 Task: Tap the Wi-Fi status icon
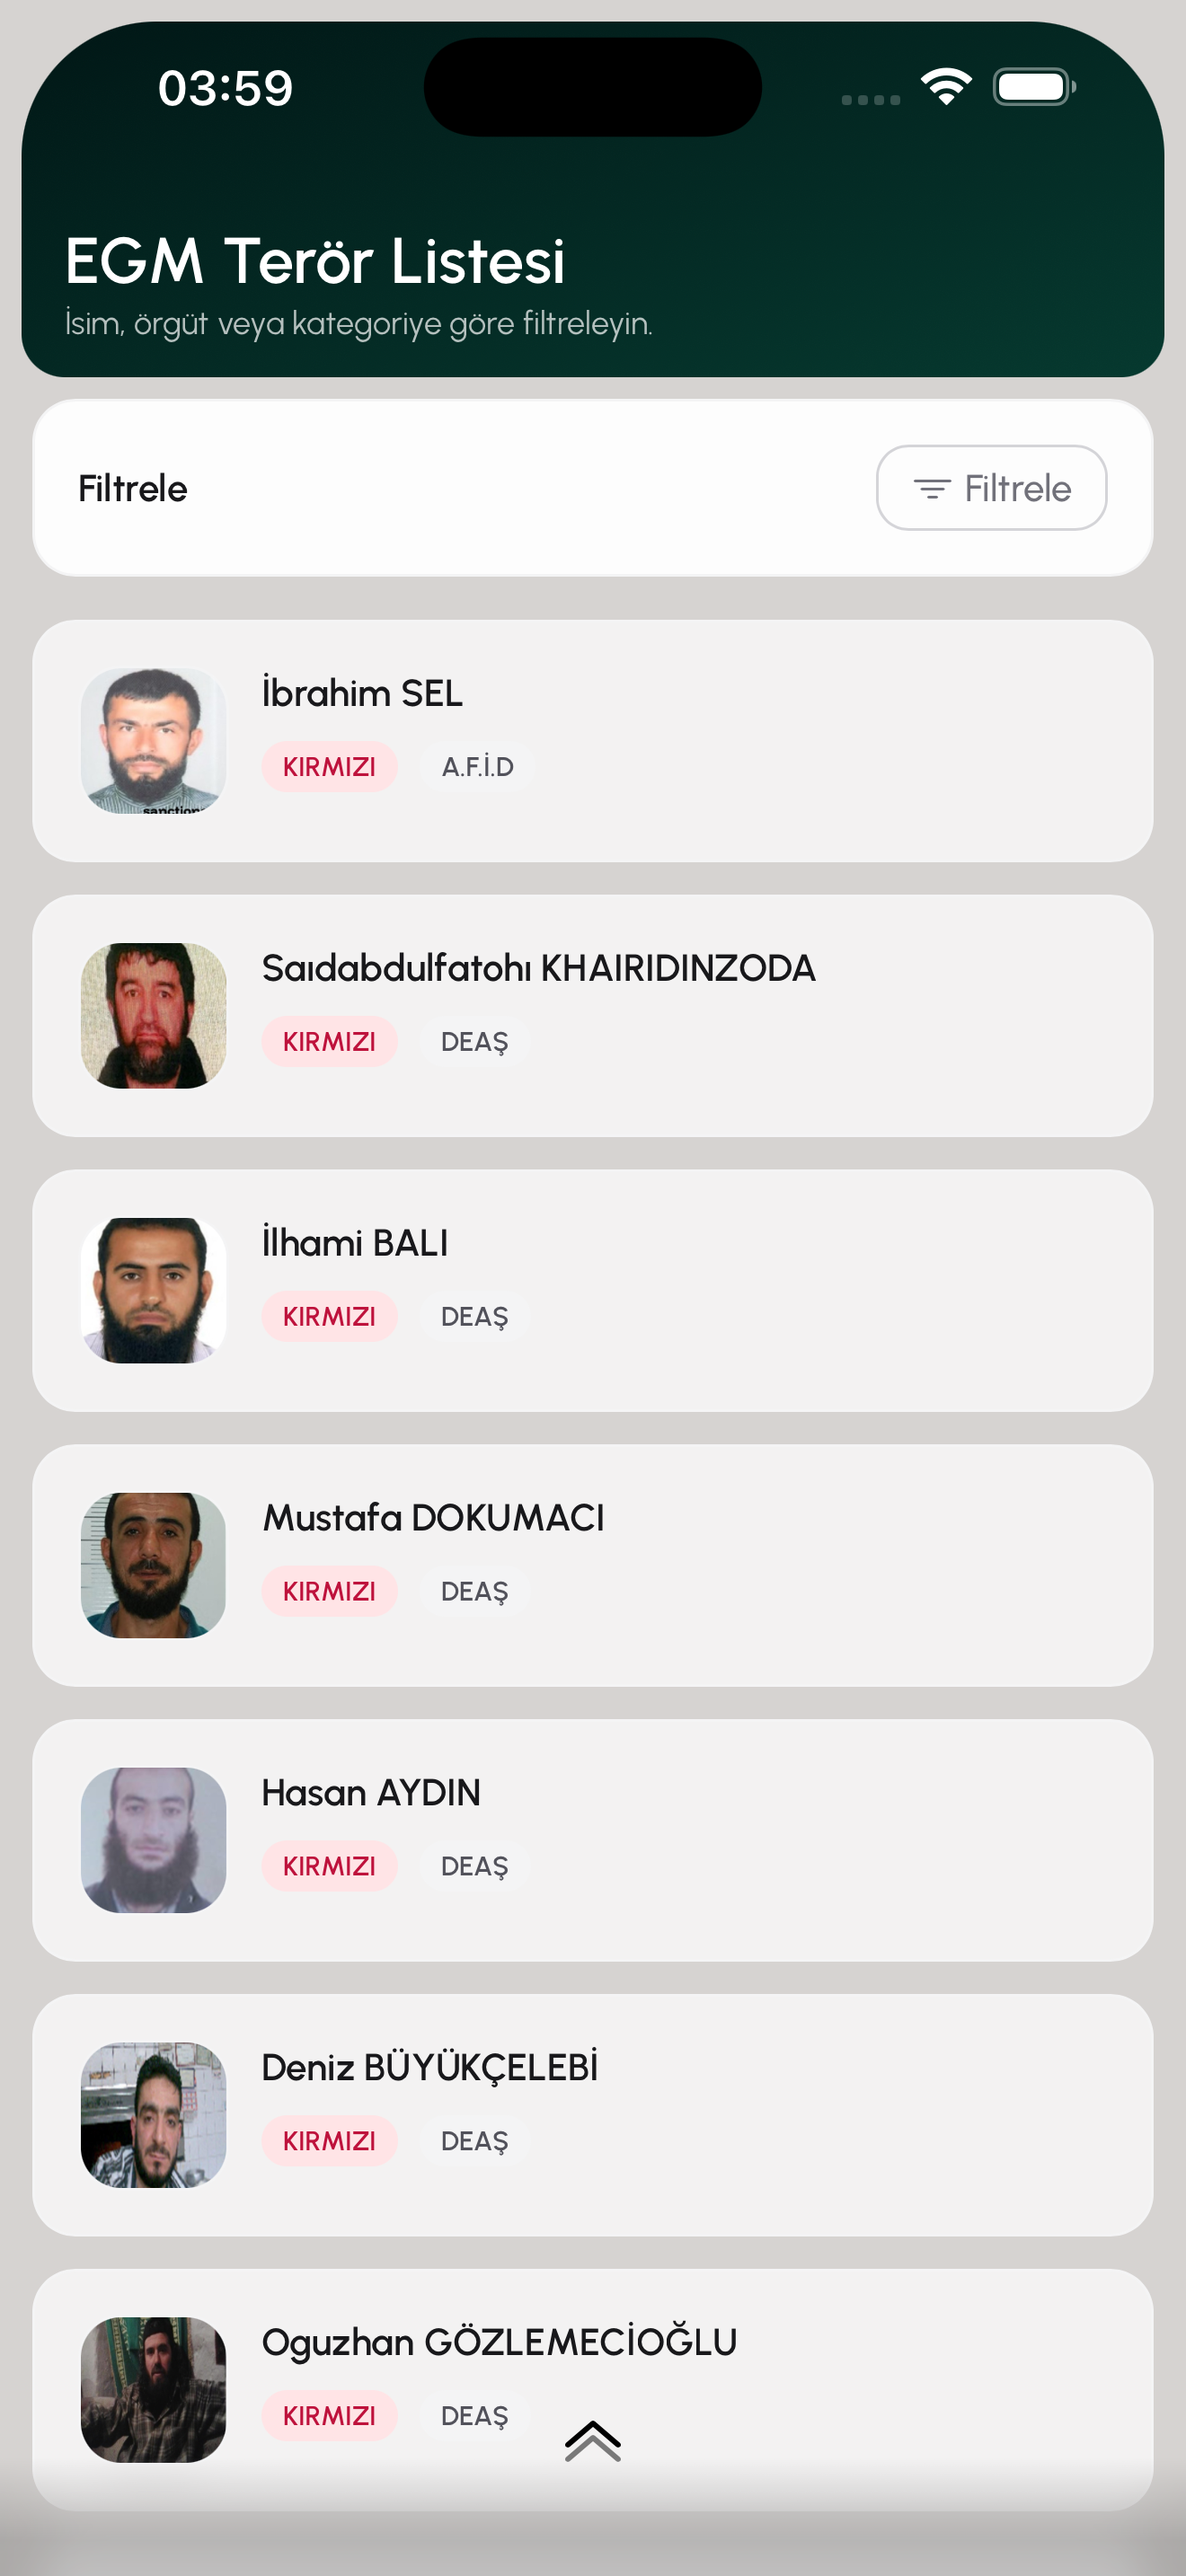tap(946, 87)
